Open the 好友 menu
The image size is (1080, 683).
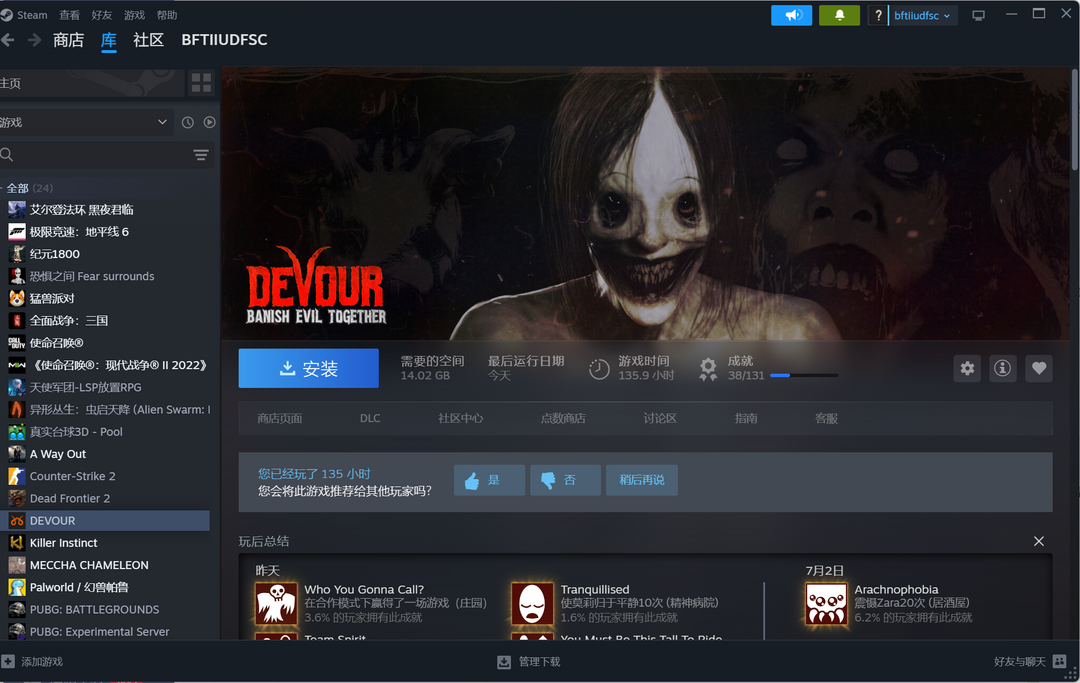pos(101,14)
